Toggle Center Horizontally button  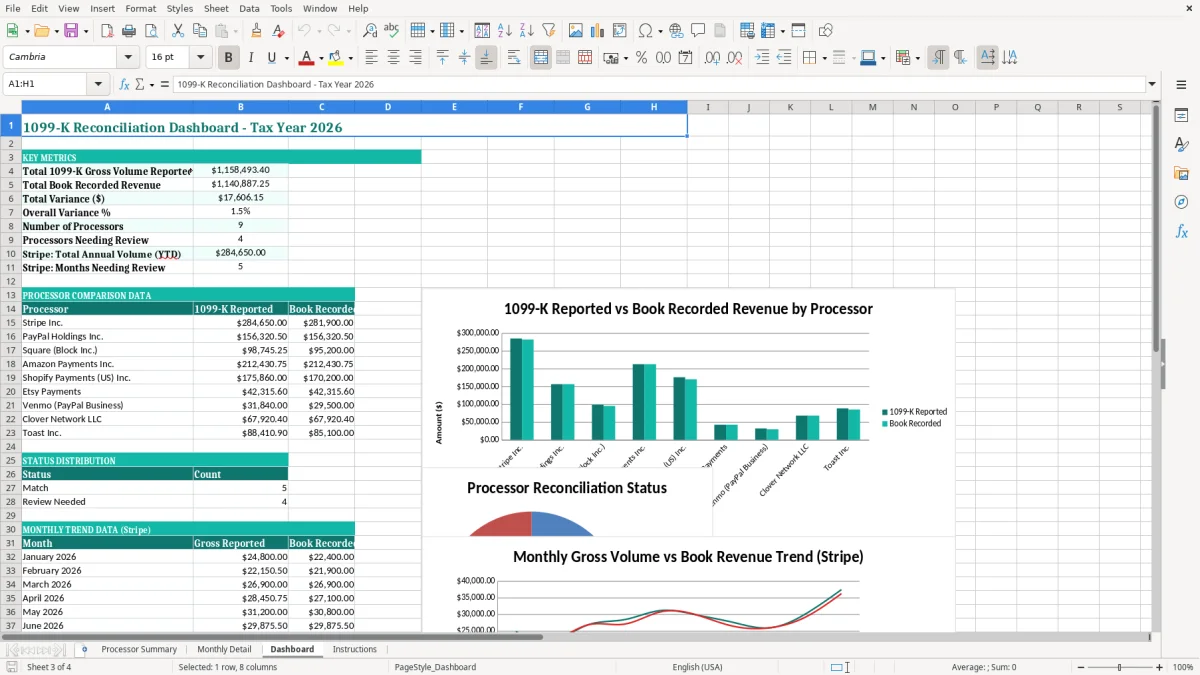[x=393, y=58]
